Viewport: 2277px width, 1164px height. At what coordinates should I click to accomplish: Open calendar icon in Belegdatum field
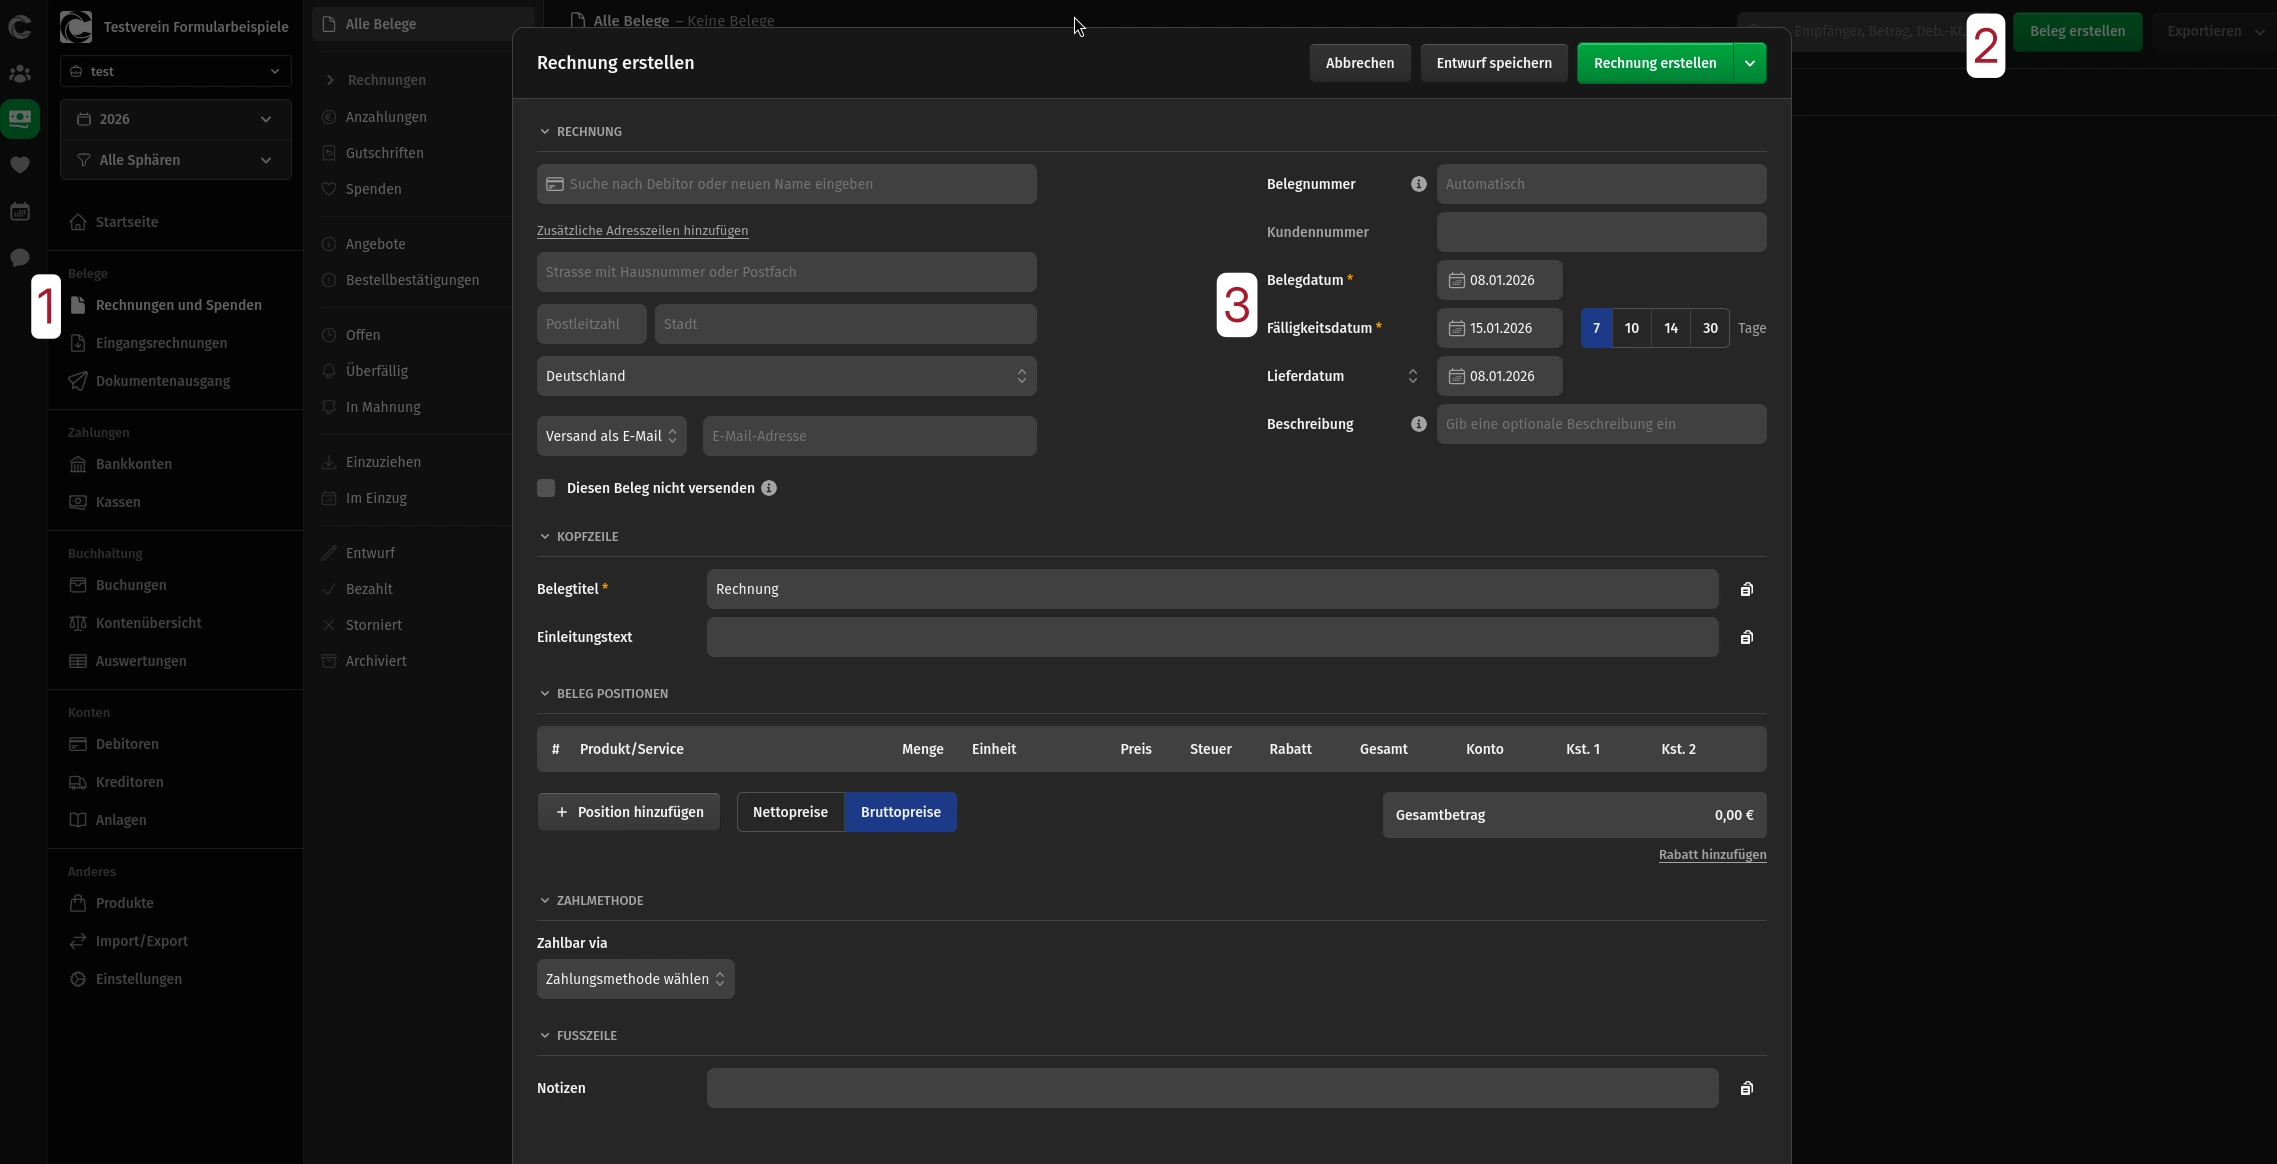[1457, 280]
